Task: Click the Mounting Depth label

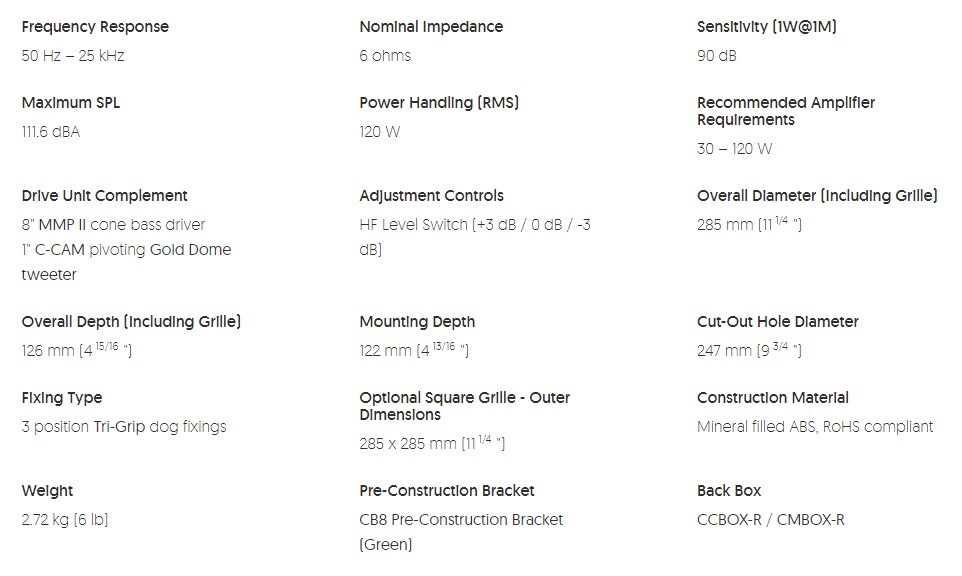Action: 417,322
